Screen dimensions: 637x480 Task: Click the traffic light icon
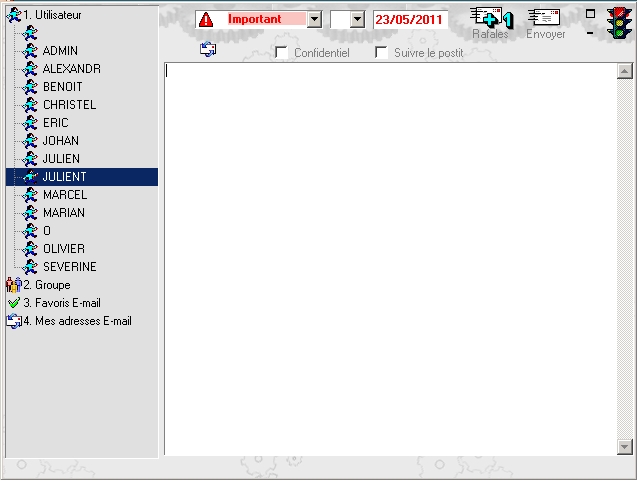pyautogui.click(x=618, y=22)
